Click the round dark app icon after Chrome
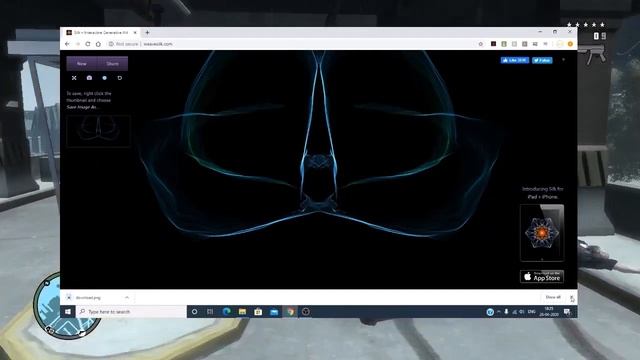This screenshot has width=640, height=360. [306, 312]
